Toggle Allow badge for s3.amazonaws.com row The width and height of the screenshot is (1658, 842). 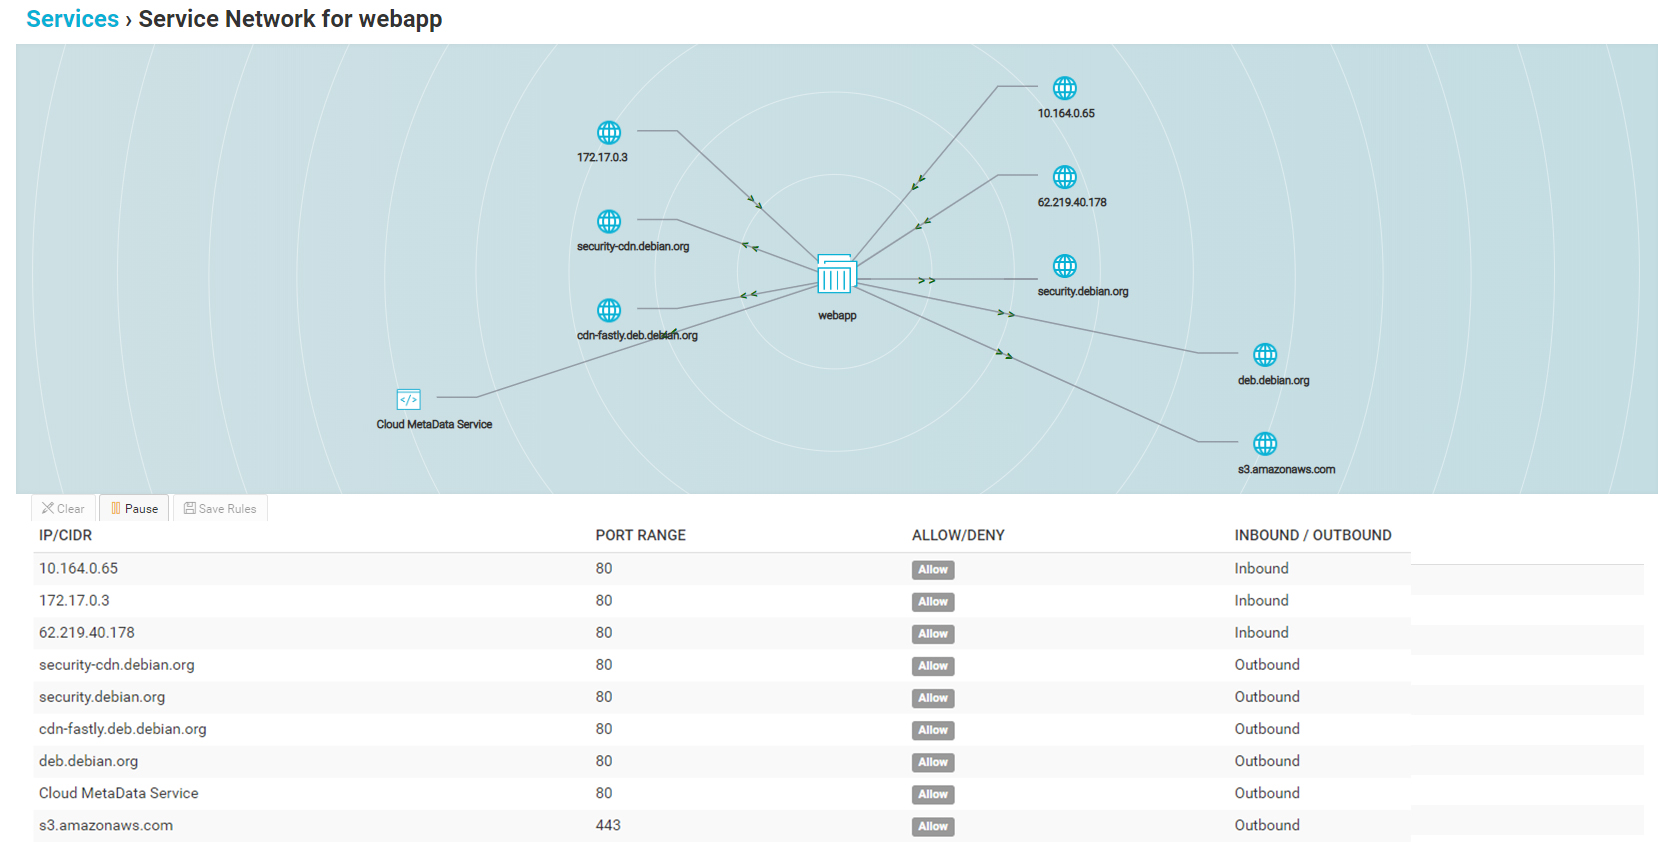933,826
